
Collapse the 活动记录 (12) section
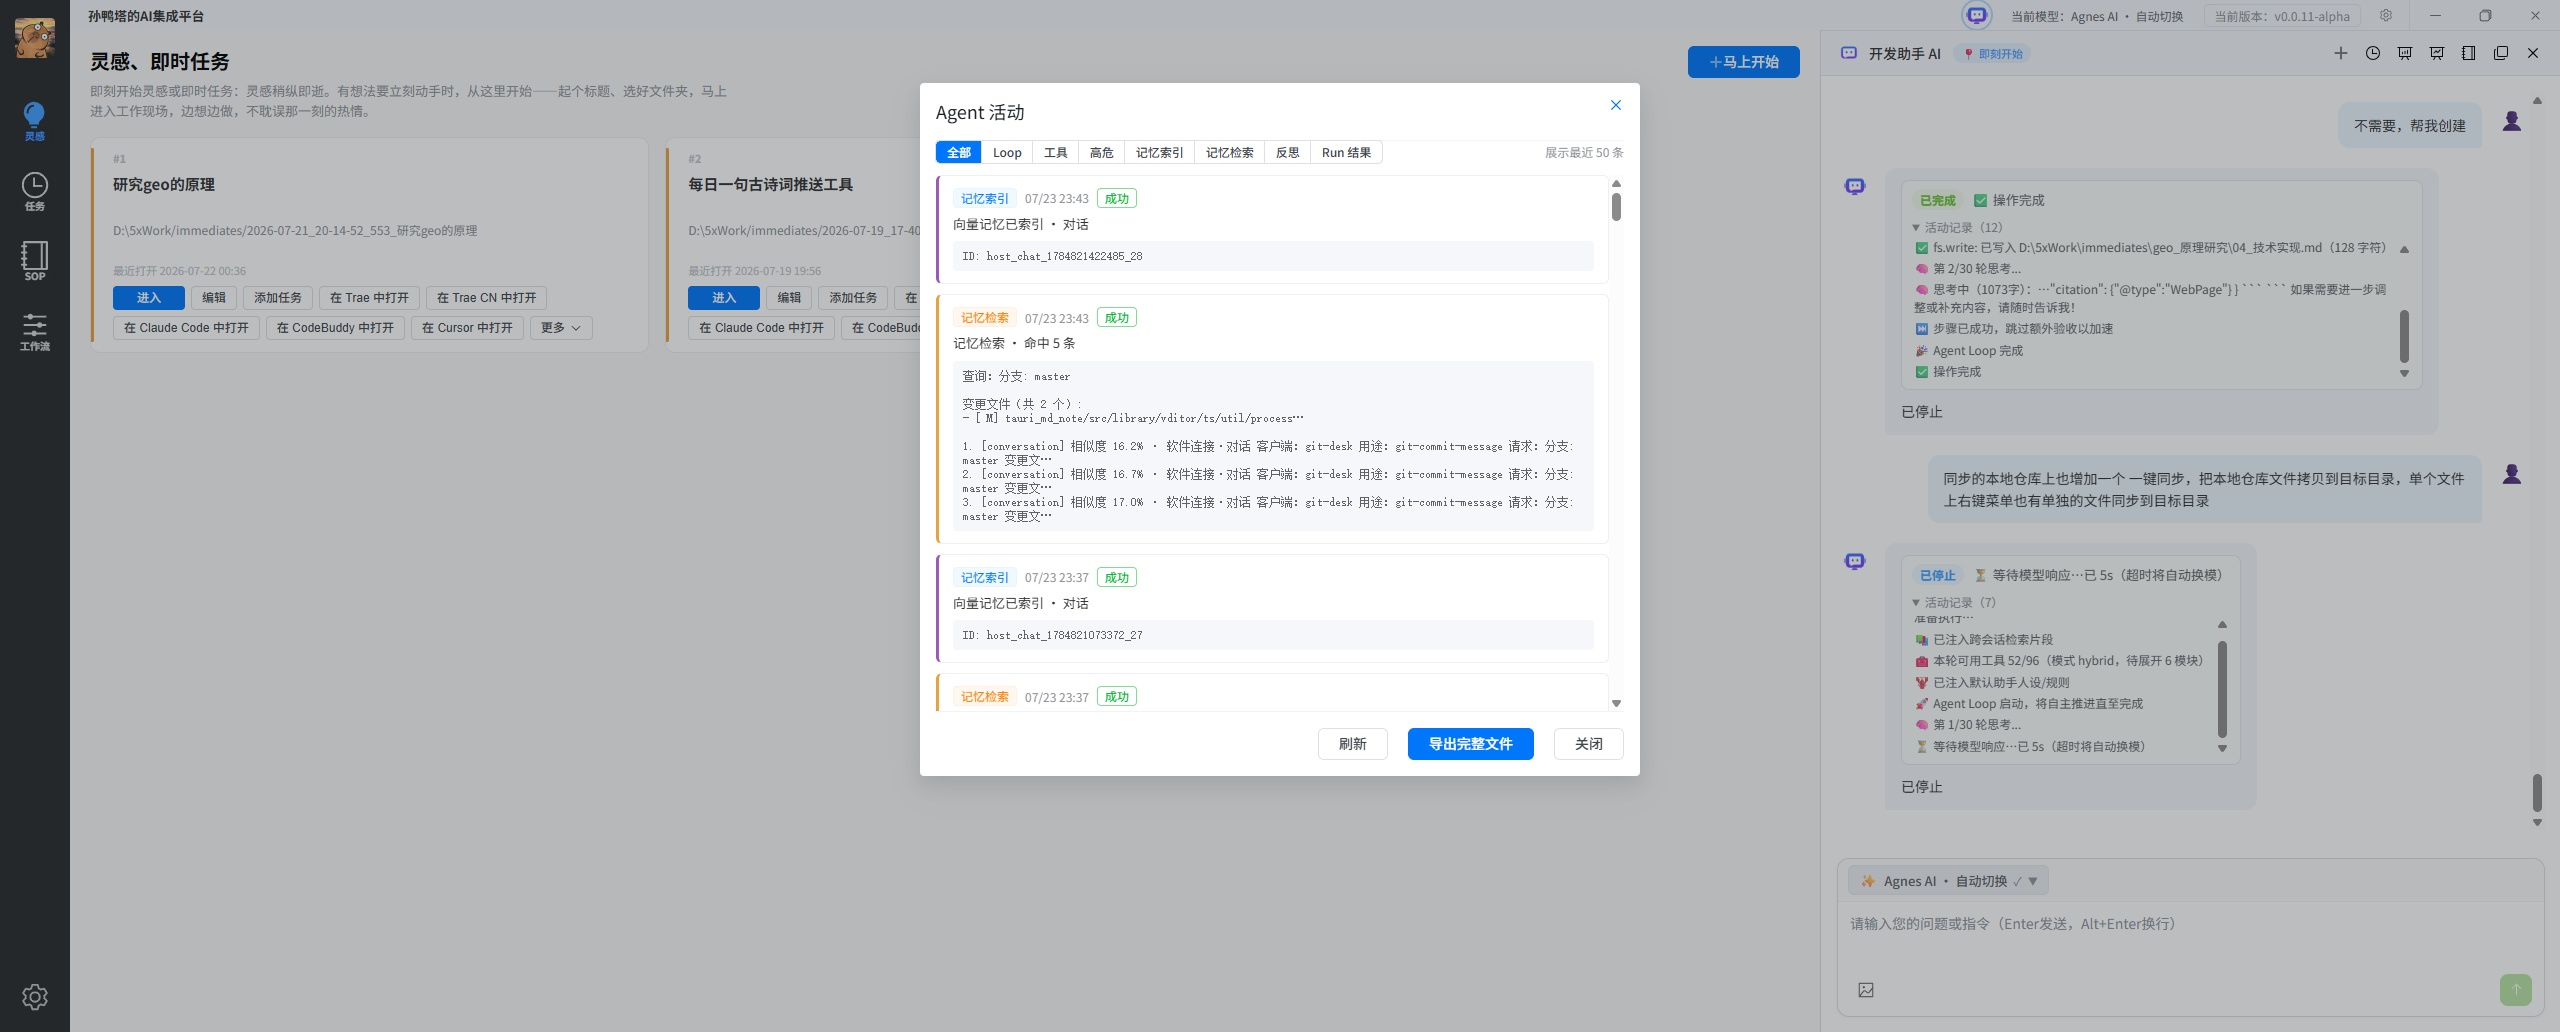pos(1959,228)
